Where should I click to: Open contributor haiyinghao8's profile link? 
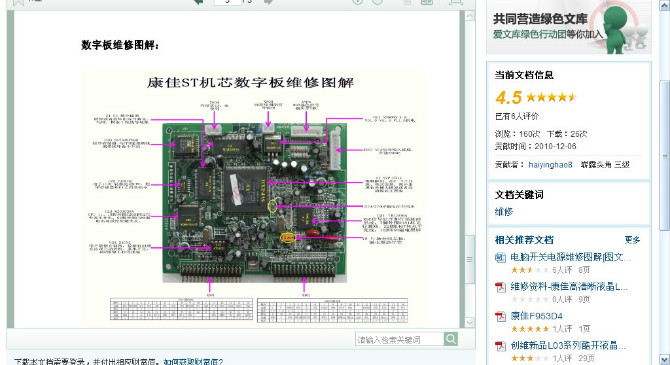click(550, 165)
